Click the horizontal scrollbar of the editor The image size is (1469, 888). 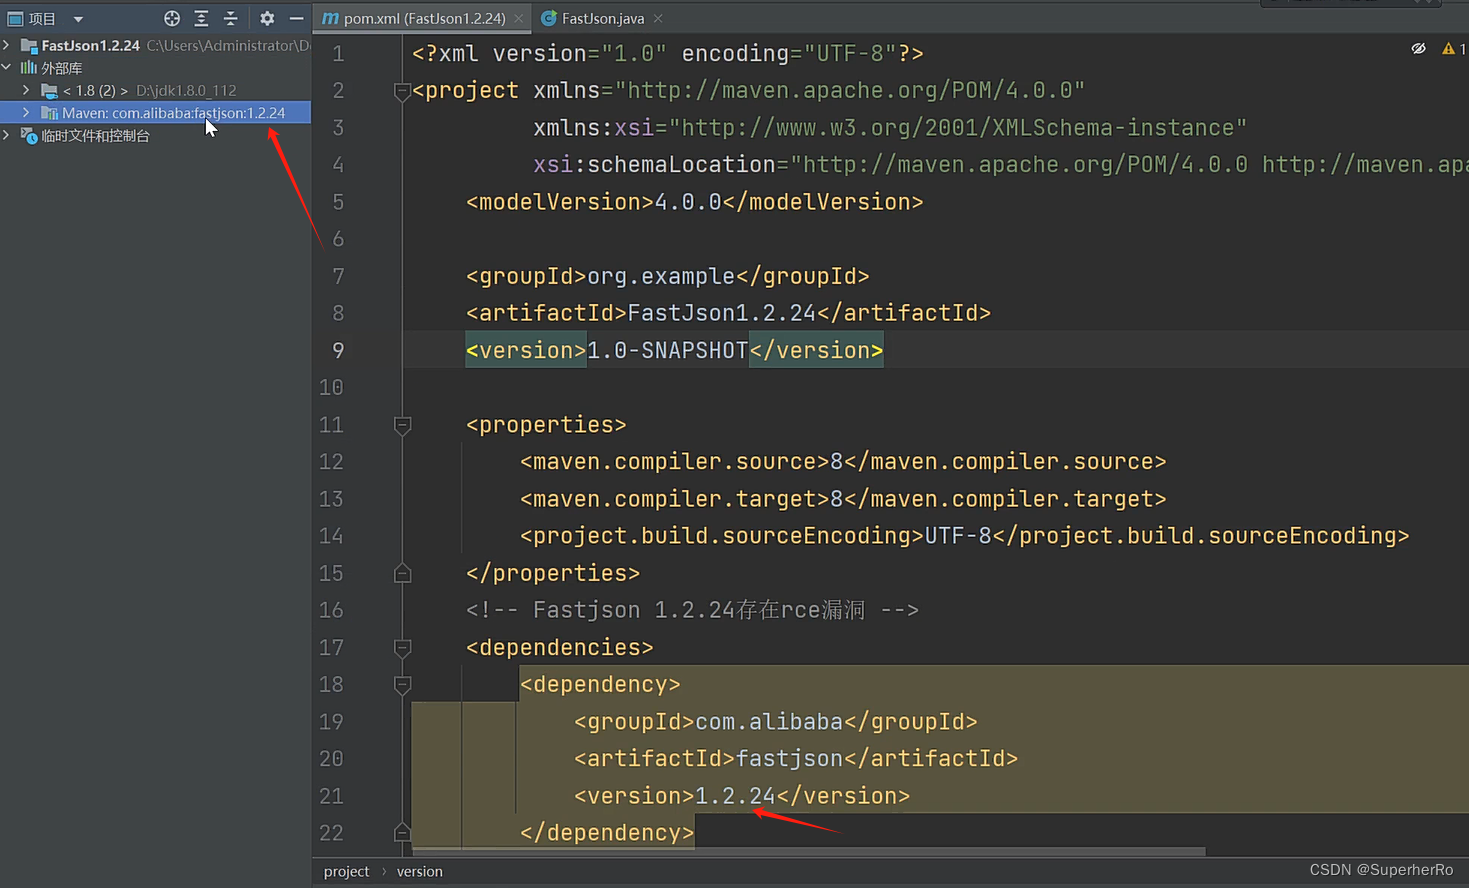point(810,852)
